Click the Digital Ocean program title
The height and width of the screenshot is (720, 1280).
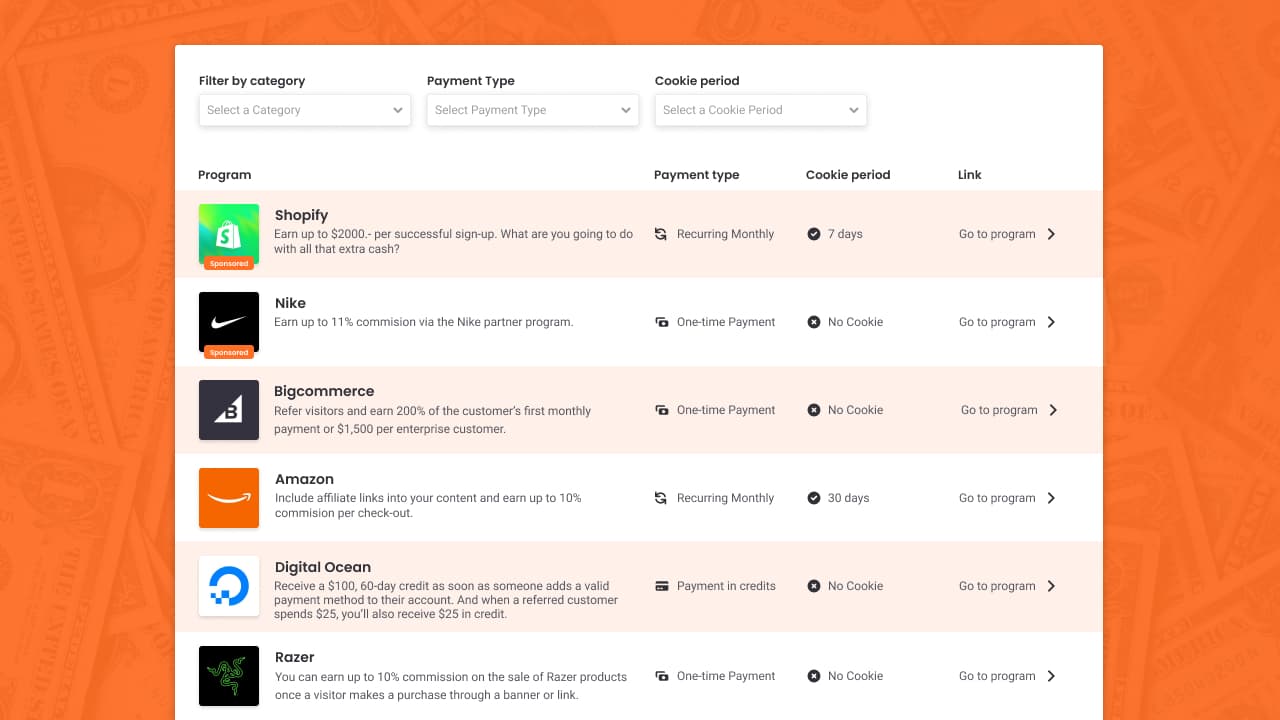pyautogui.click(x=323, y=567)
